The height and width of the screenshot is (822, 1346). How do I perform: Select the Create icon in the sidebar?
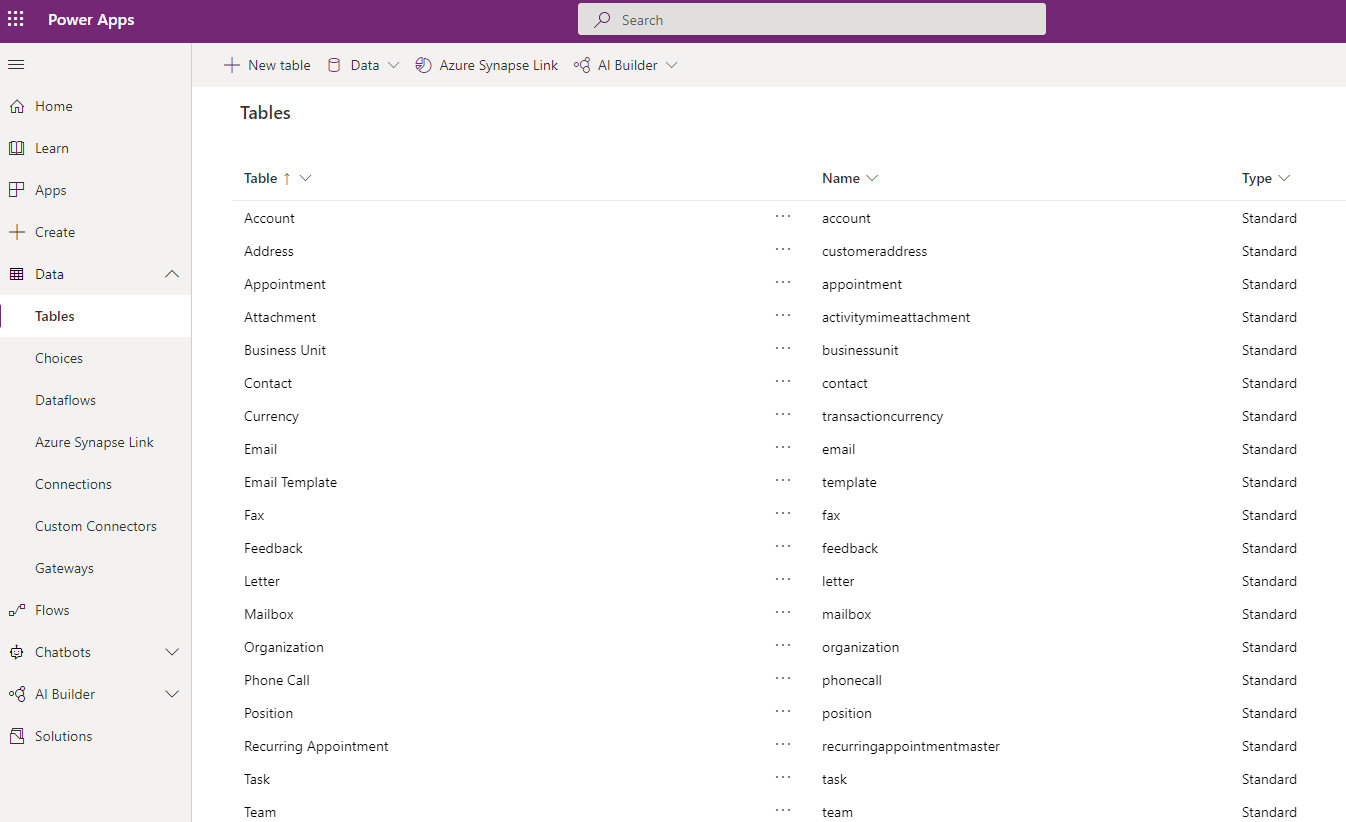(x=20, y=231)
